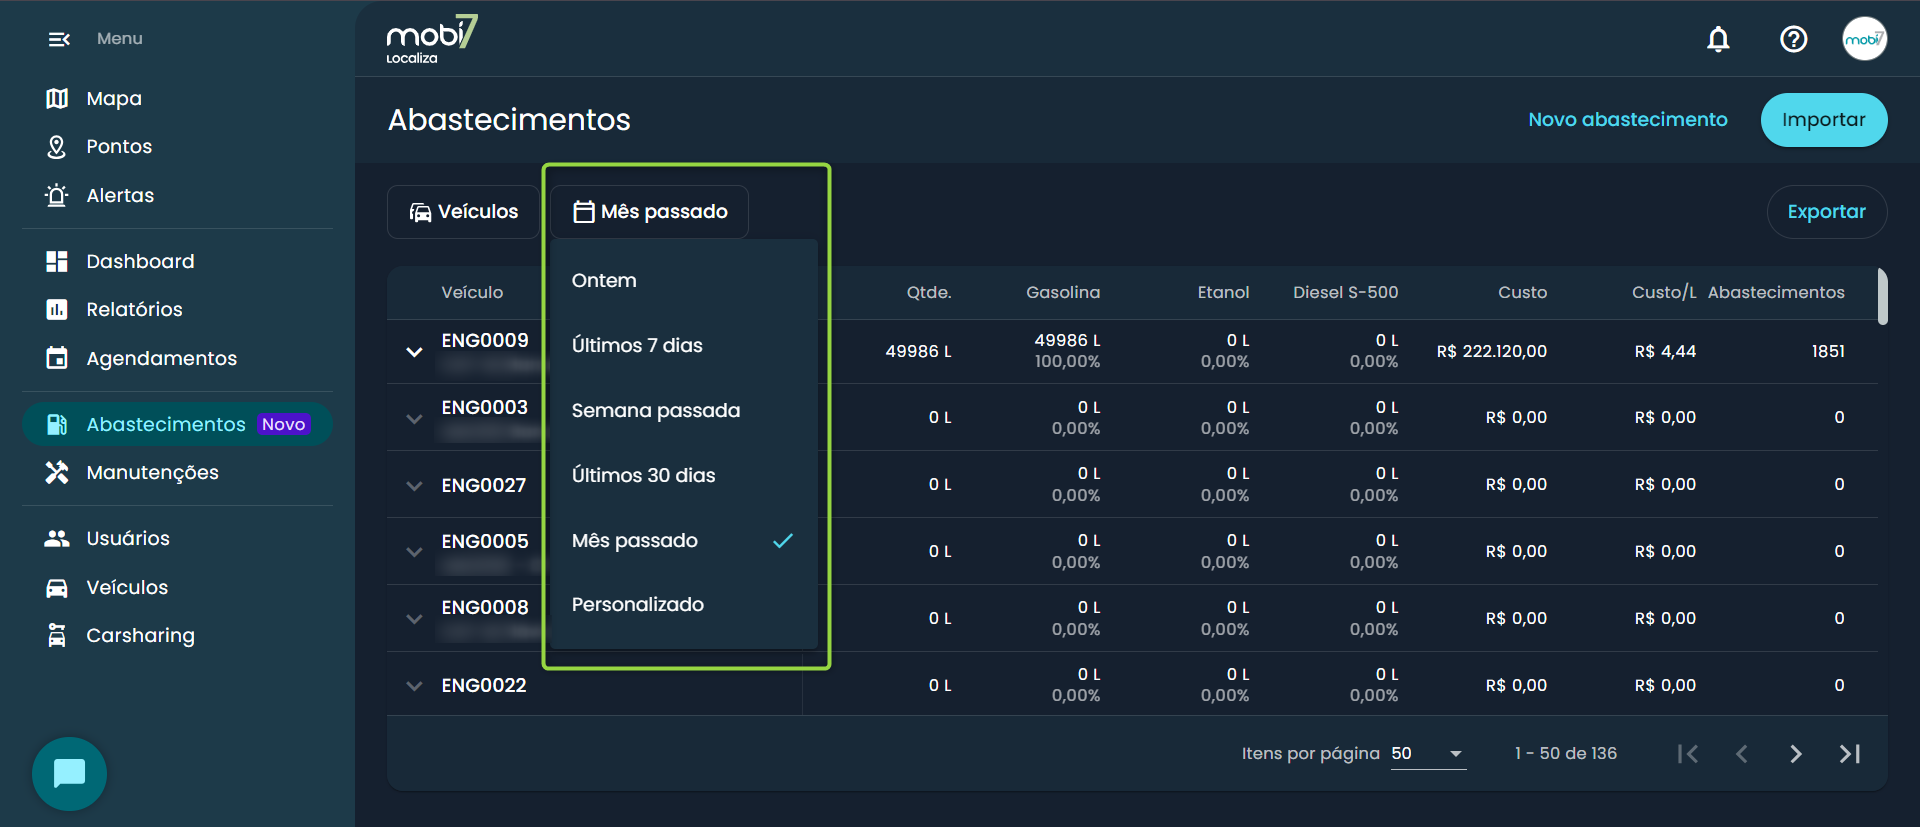Choose Últimos 7 dias option

[684, 346]
